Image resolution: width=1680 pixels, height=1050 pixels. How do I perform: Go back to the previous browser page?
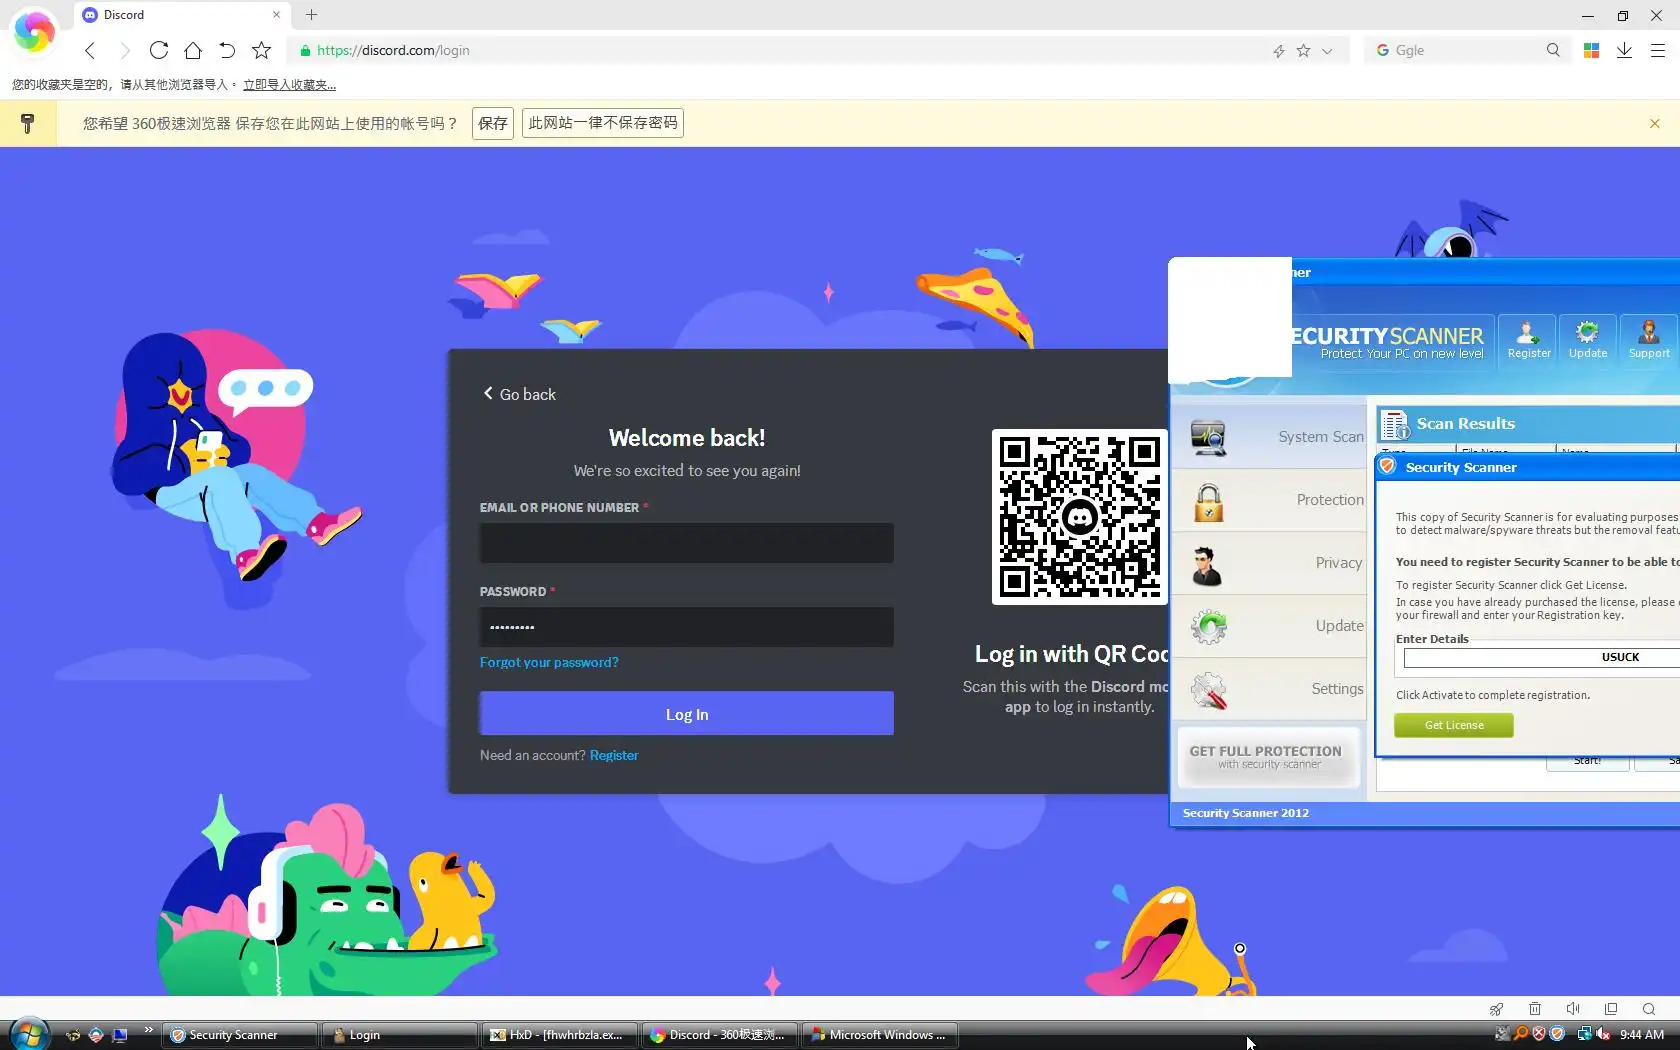pyautogui.click(x=90, y=50)
